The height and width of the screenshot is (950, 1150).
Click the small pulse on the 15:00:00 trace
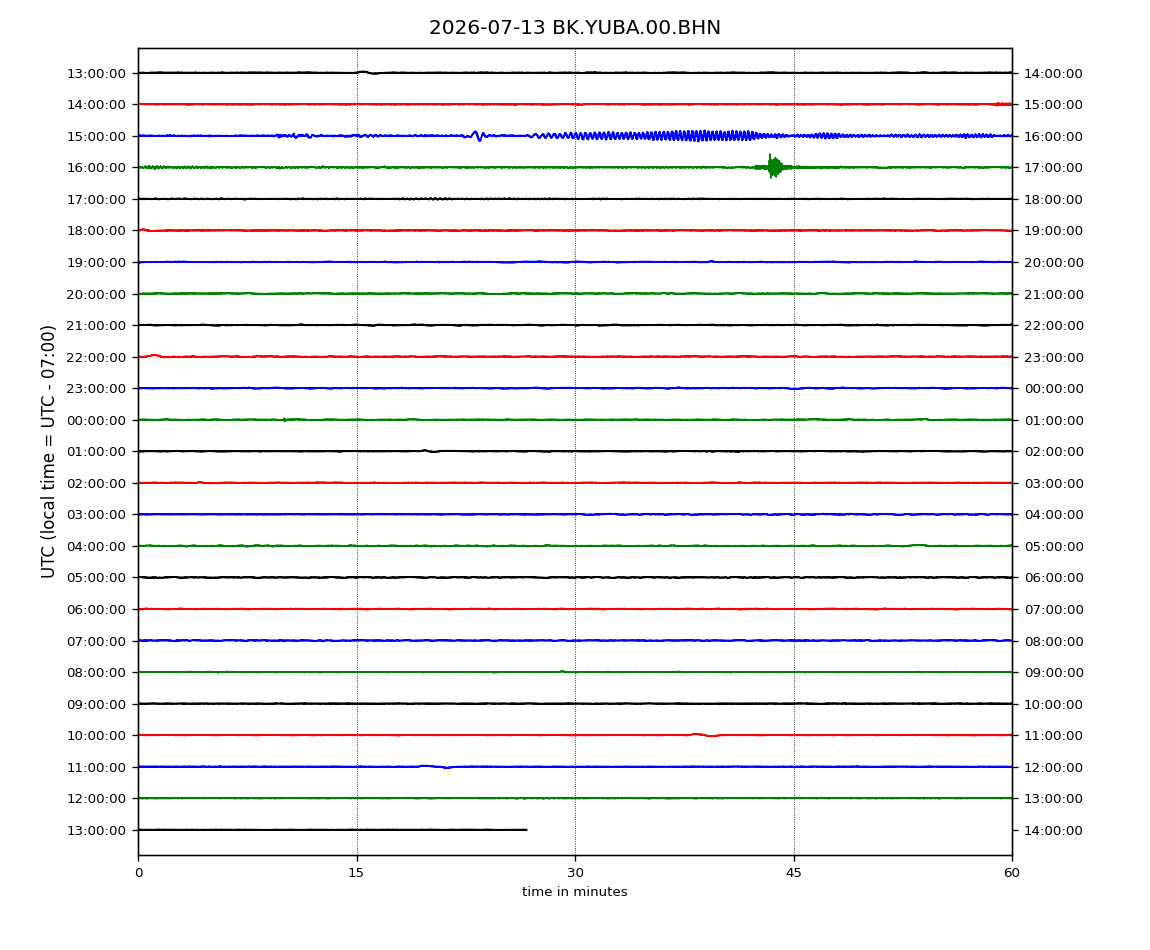477,136
